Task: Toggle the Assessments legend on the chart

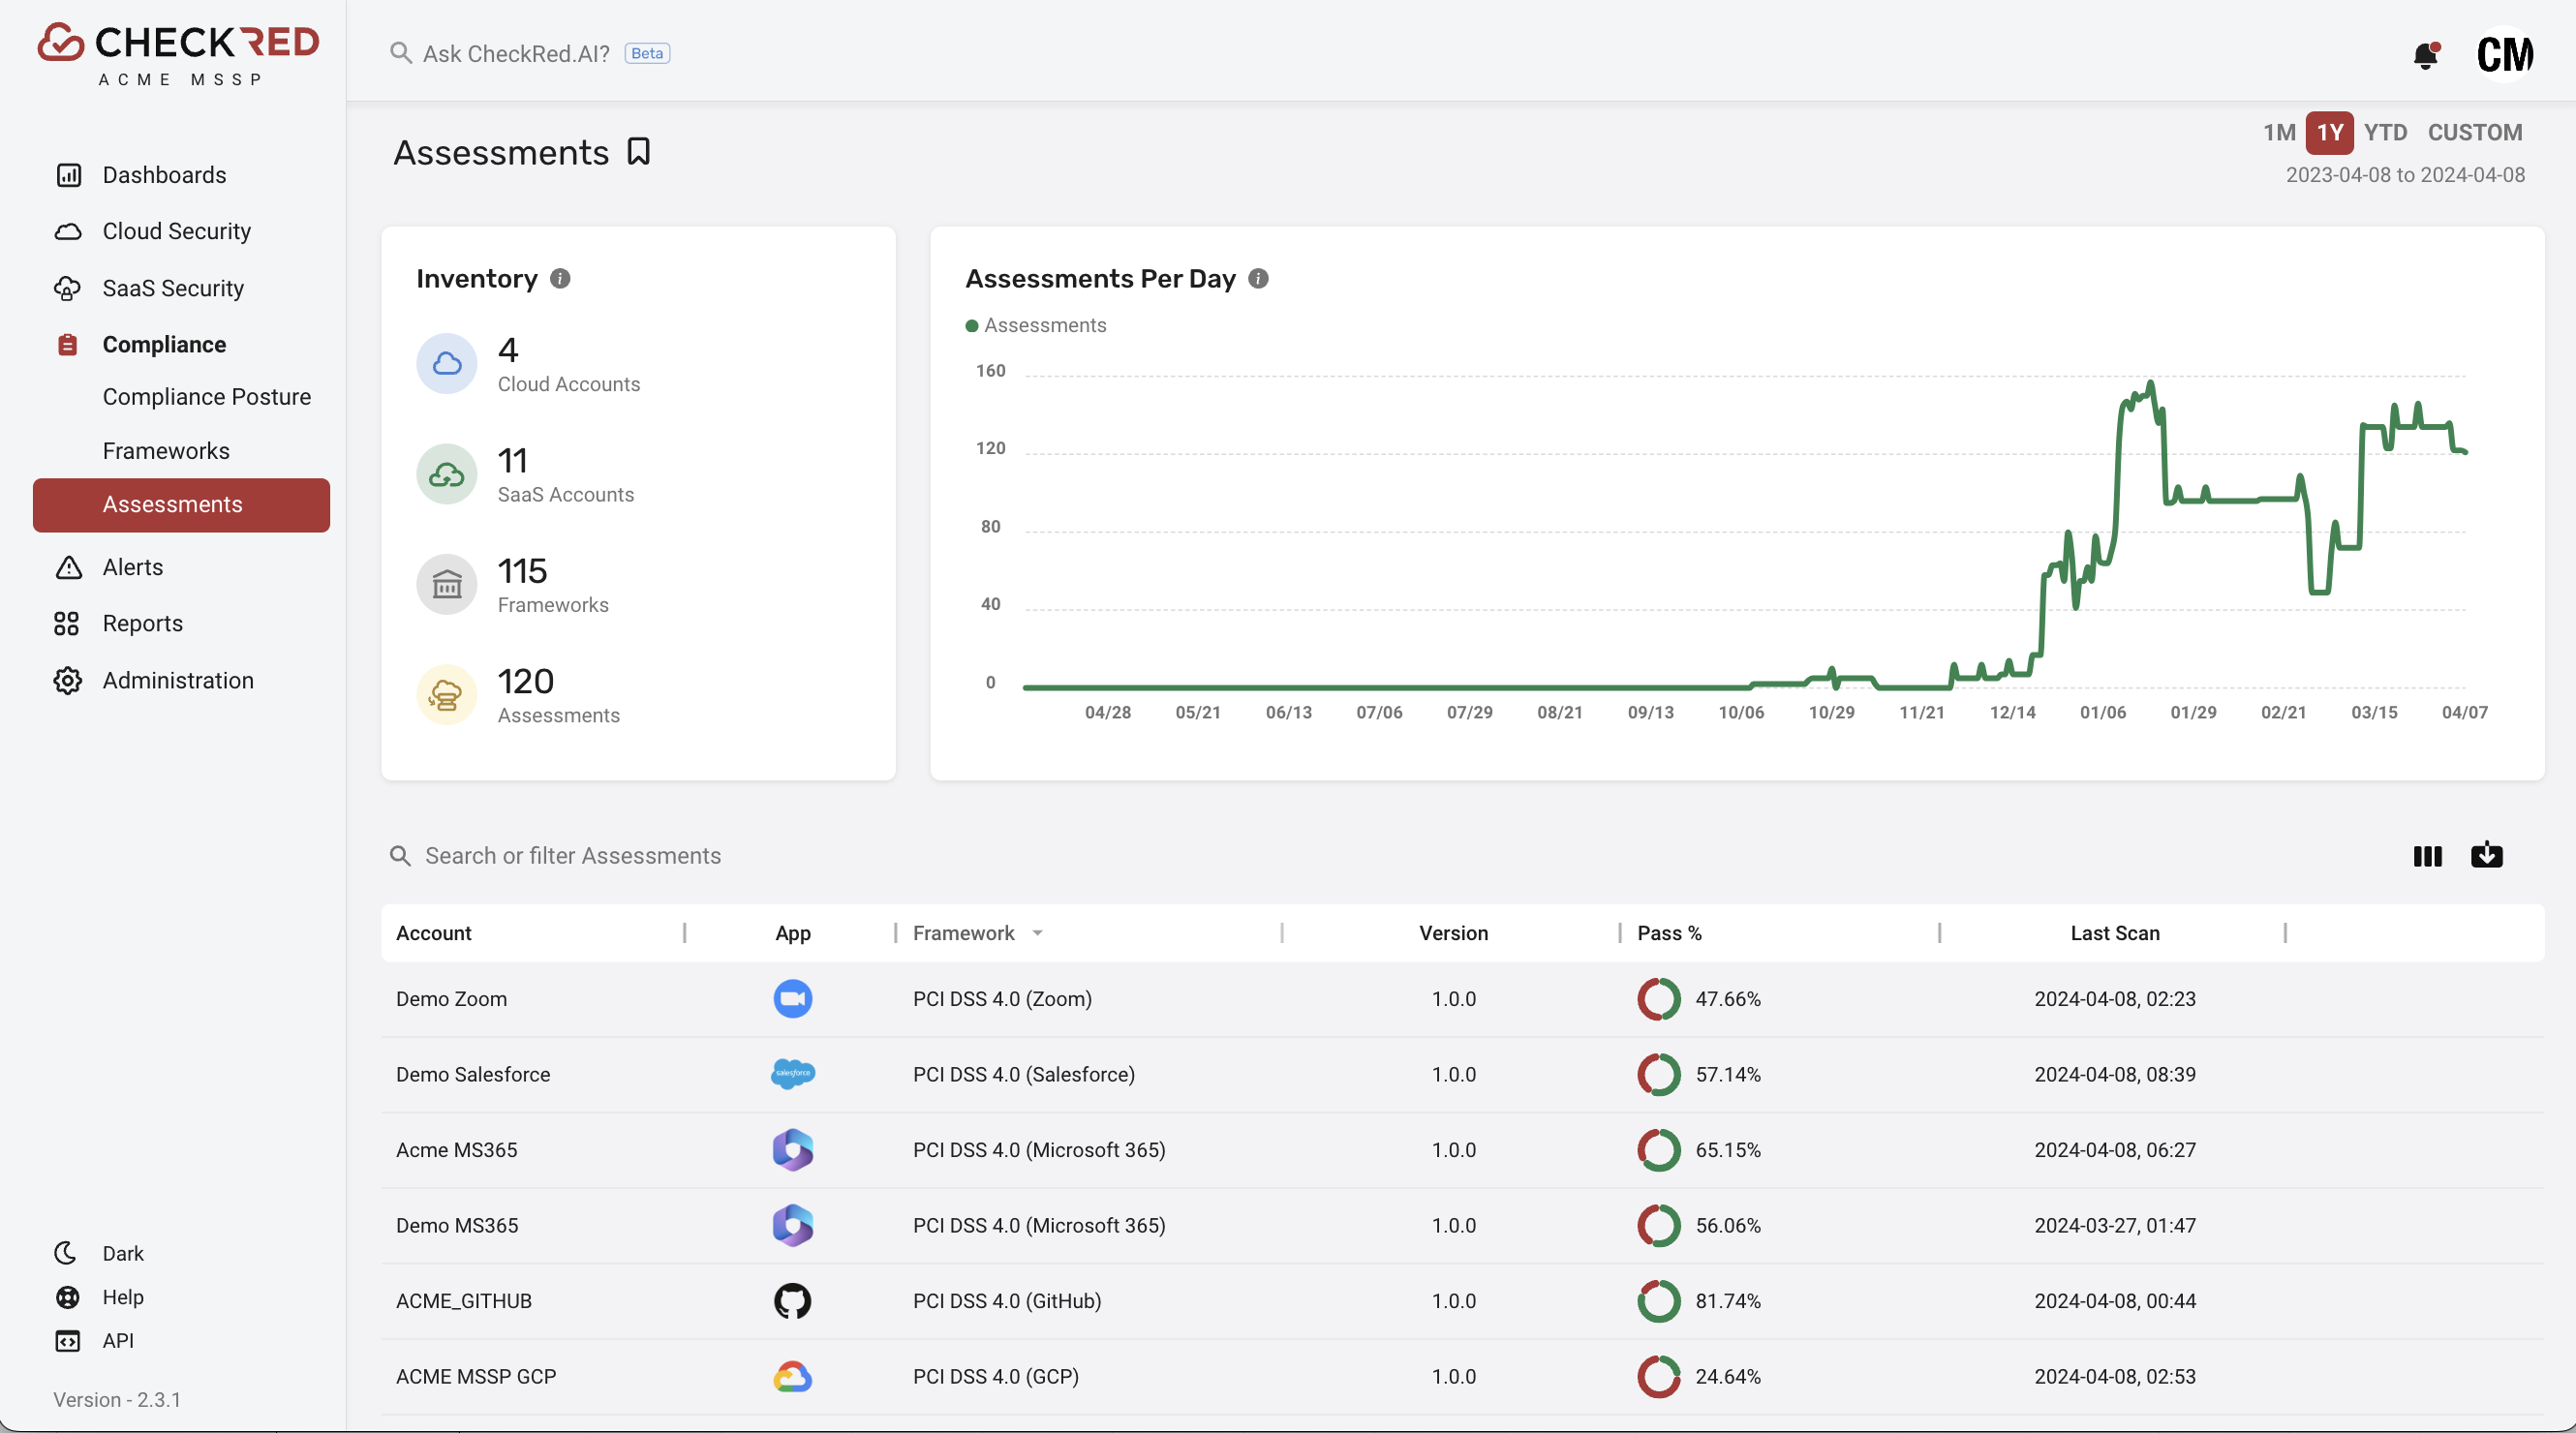Action: click(1036, 325)
